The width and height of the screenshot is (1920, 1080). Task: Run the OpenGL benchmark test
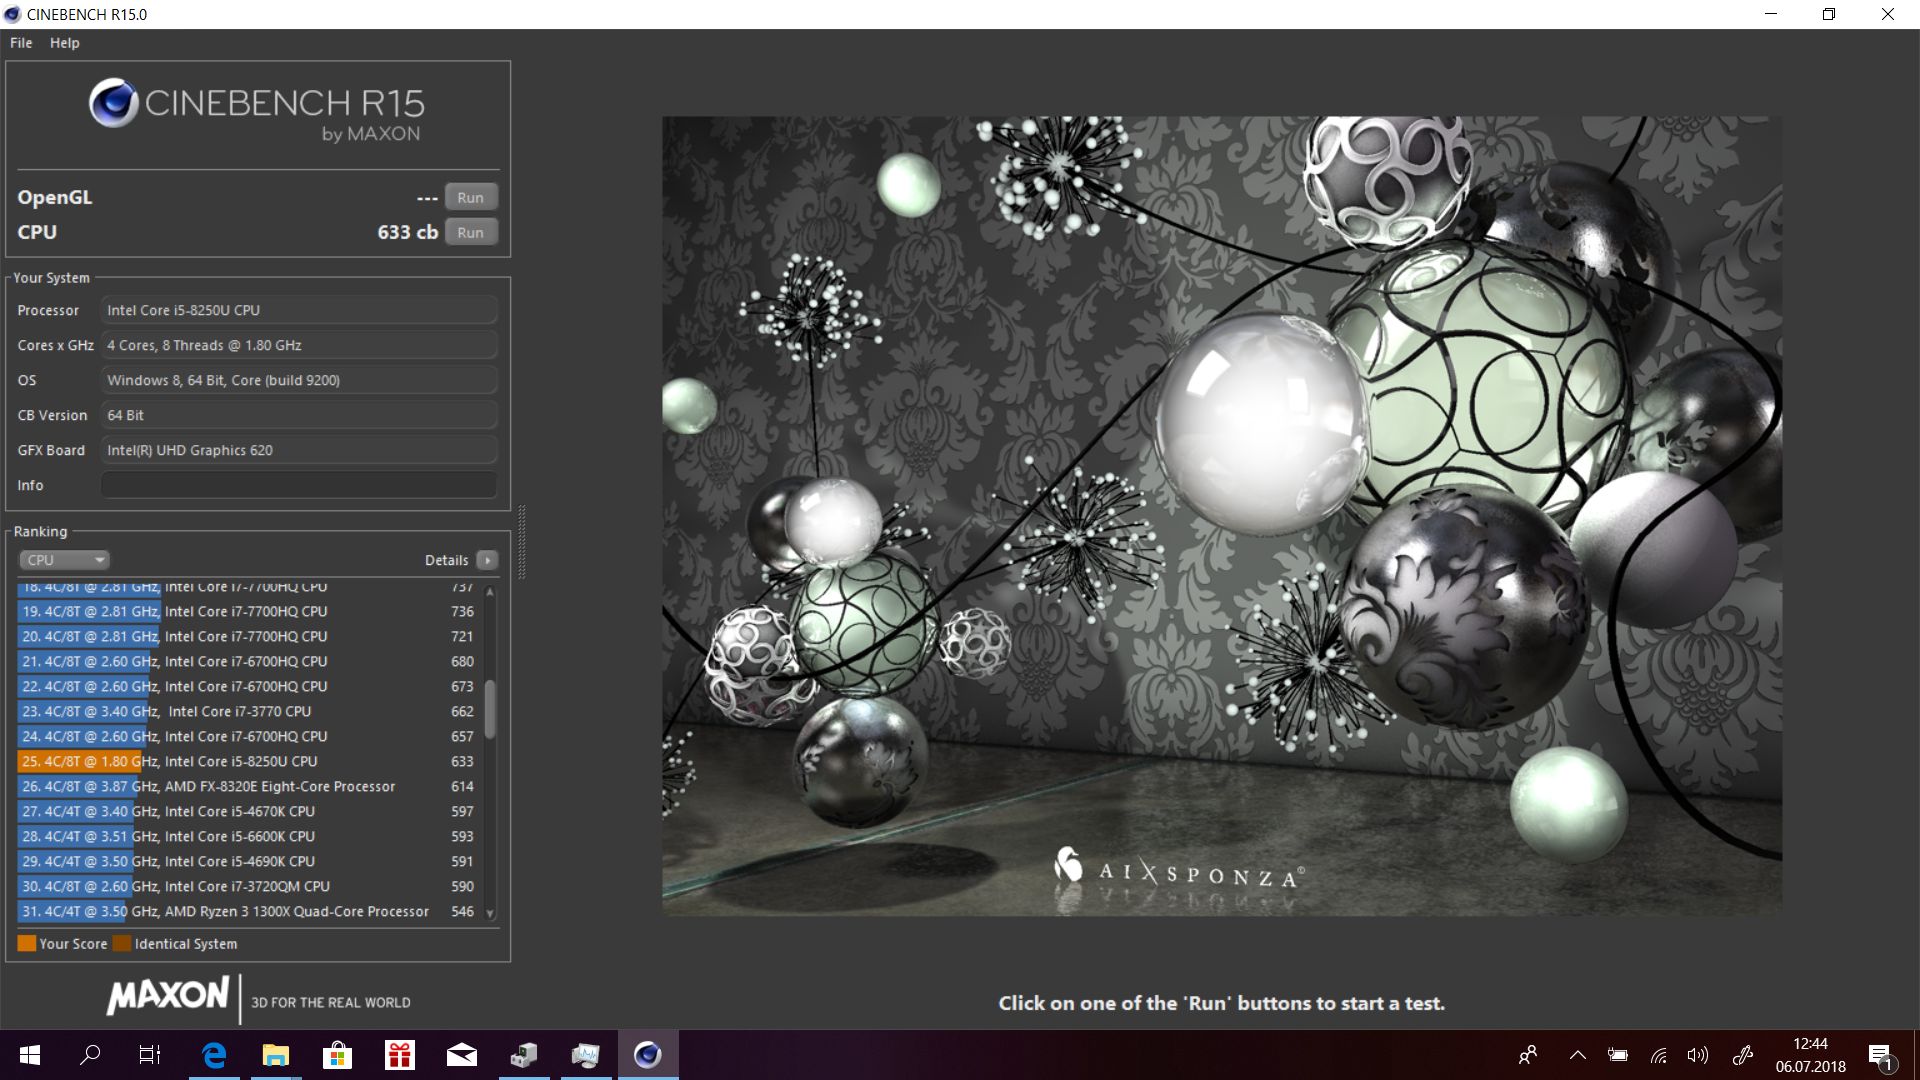tap(470, 197)
